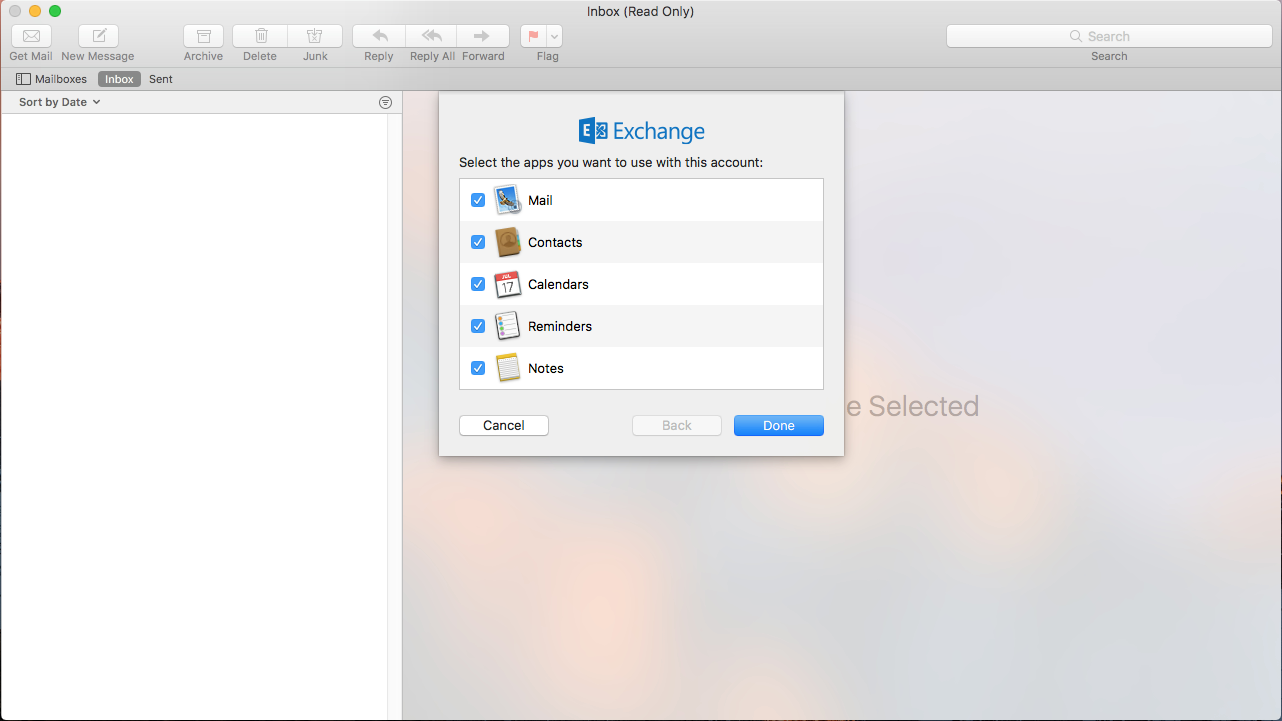Viewport: 1282px width, 721px height.
Task: Click the Reminders app icon in list
Action: (x=508, y=326)
